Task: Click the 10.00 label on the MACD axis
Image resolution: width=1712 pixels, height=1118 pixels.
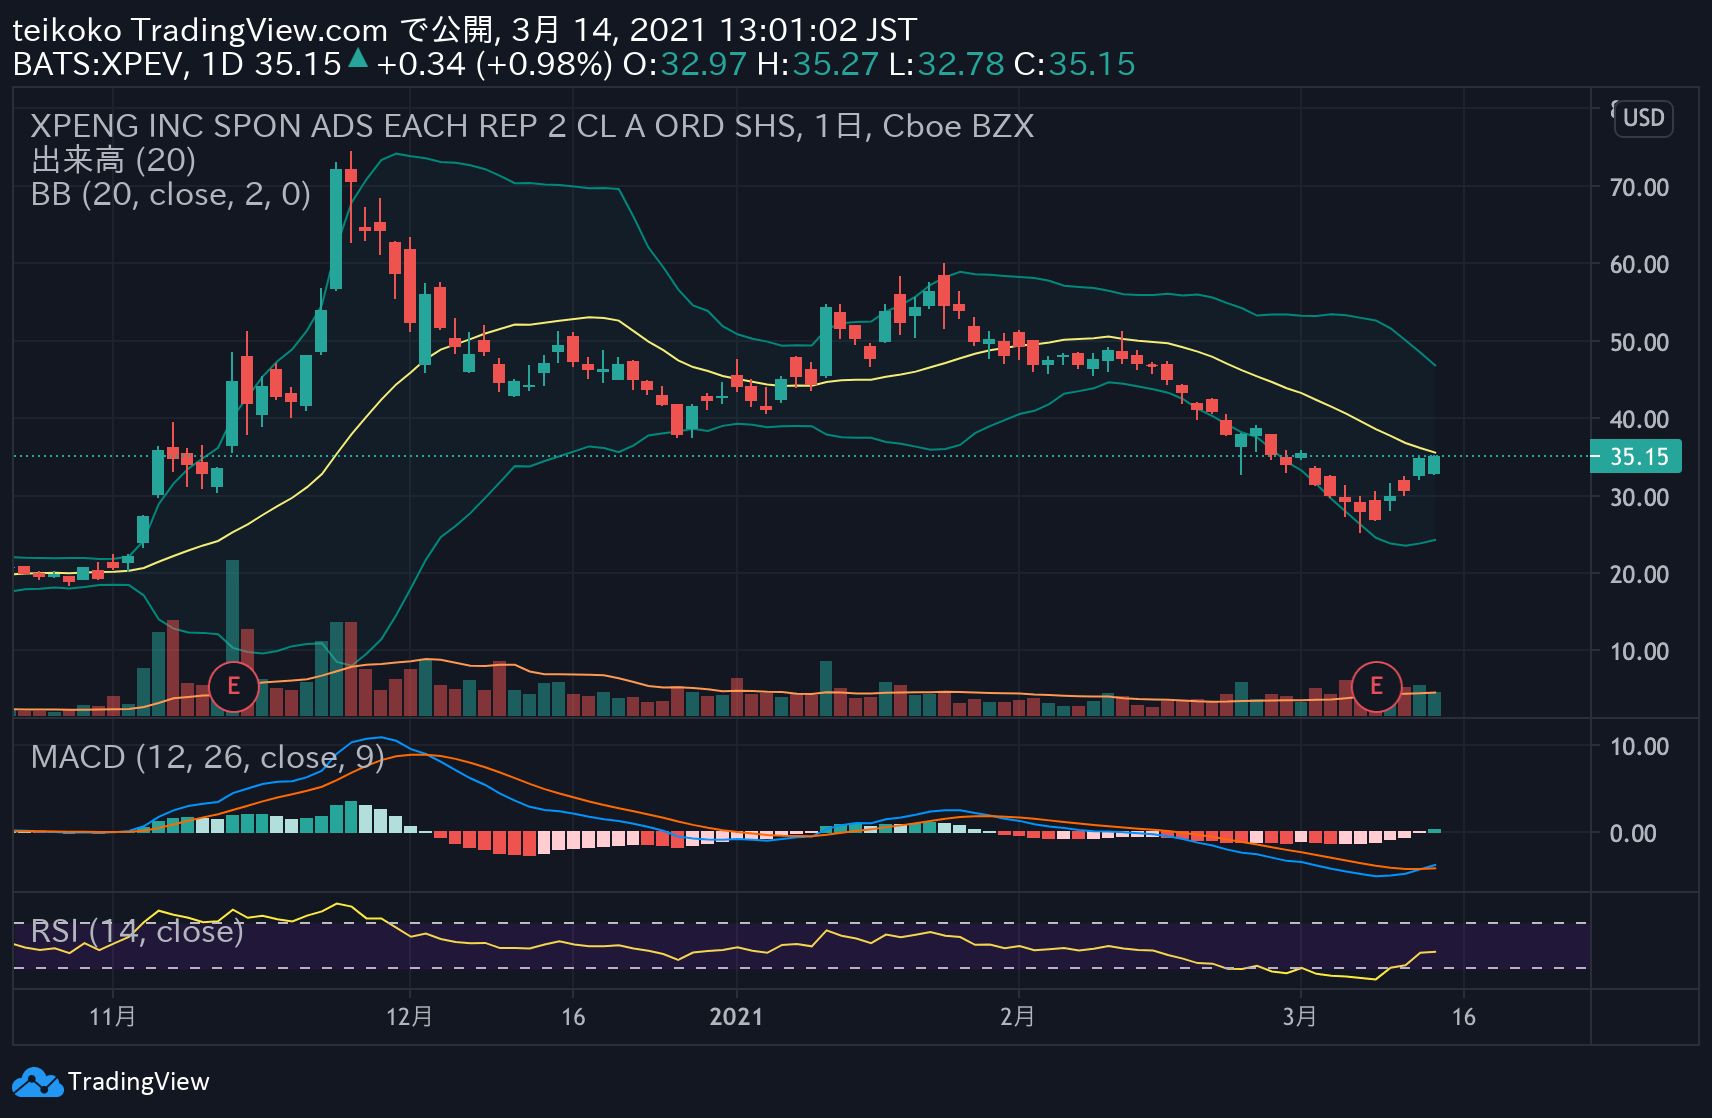Action: (x=1639, y=746)
